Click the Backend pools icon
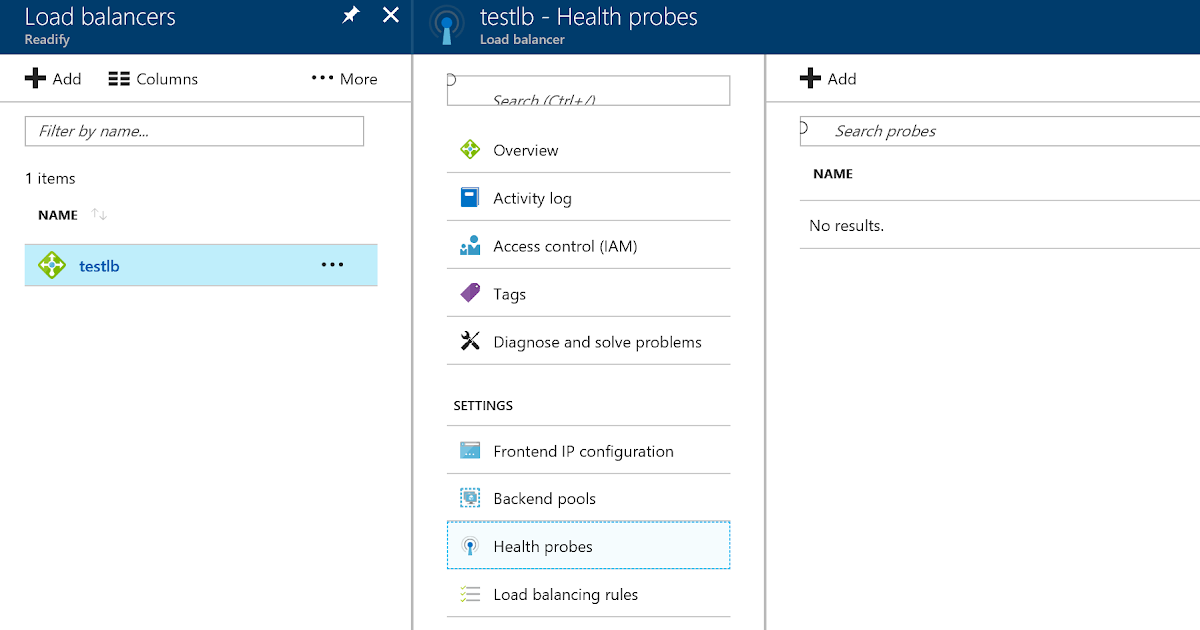Viewport: 1200px width, 630px height. click(x=470, y=498)
